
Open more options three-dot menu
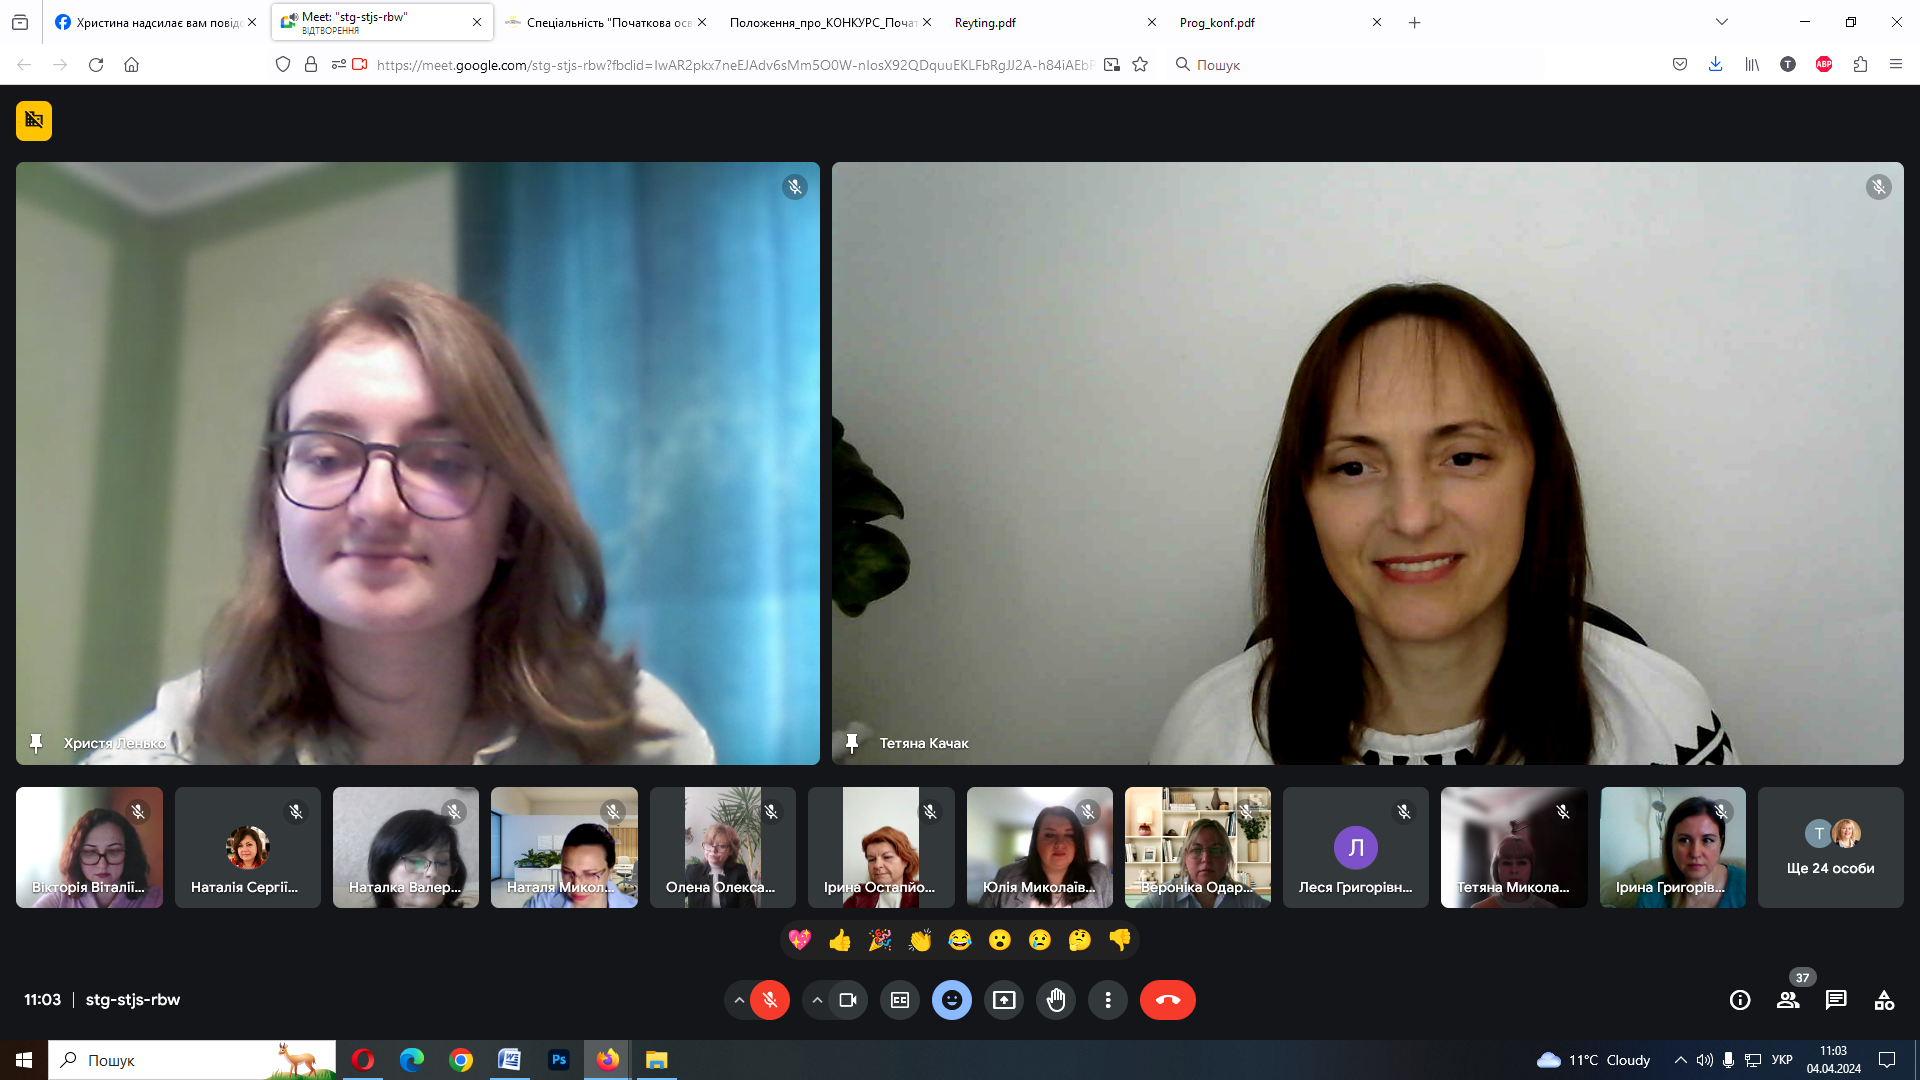tap(1107, 1000)
